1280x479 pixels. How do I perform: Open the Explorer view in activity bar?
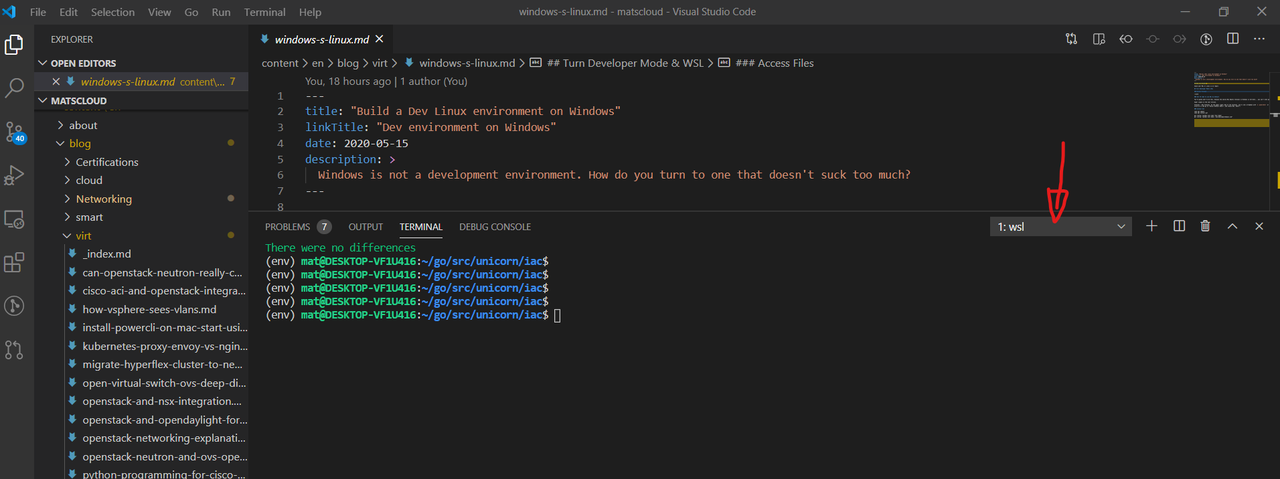pos(15,44)
